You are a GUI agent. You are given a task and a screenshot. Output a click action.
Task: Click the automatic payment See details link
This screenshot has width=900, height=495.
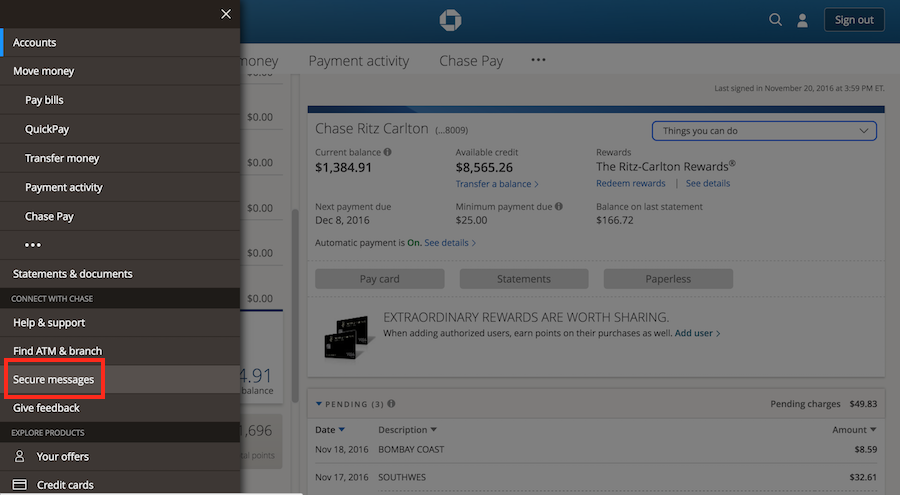pyautogui.click(x=450, y=242)
